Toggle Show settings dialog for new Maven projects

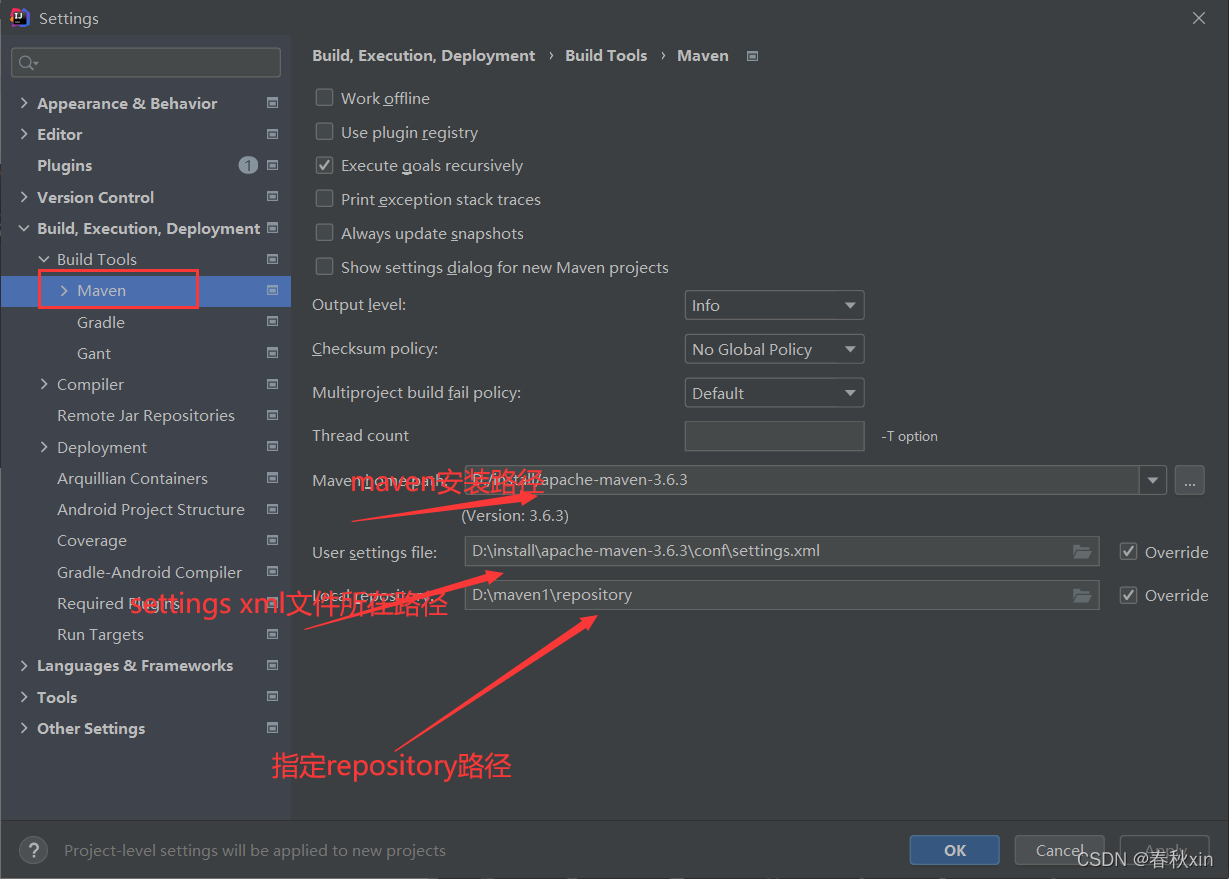[324, 267]
